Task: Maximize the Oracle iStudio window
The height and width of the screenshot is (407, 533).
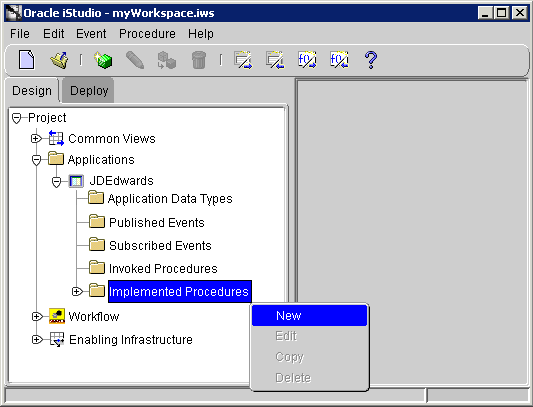Action: click(x=502, y=13)
